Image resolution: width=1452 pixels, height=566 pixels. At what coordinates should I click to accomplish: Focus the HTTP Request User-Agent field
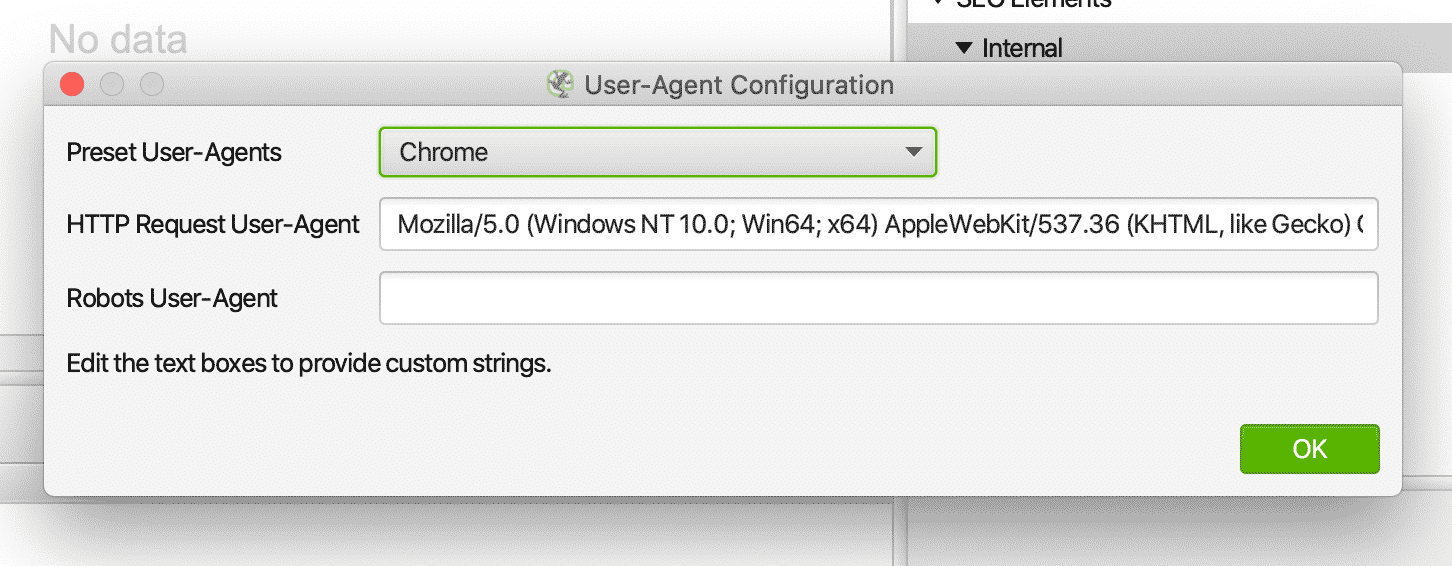click(879, 224)
